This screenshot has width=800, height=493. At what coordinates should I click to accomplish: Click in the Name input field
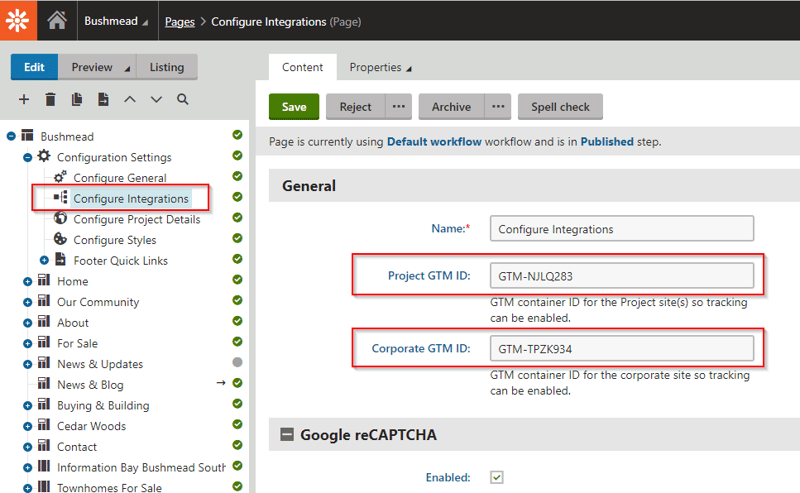click(621, 229)
